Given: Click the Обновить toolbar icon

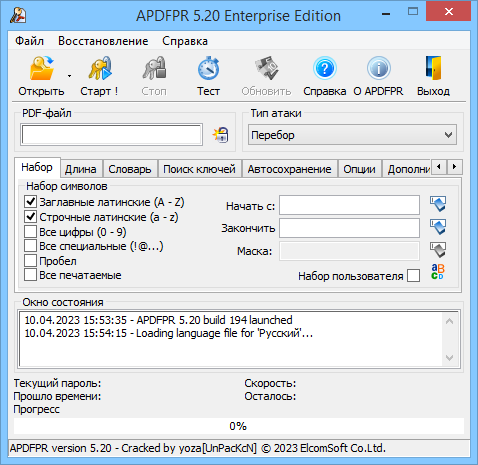Looking at the screenshot, I should pyautogui.click(x=266, y=69).
